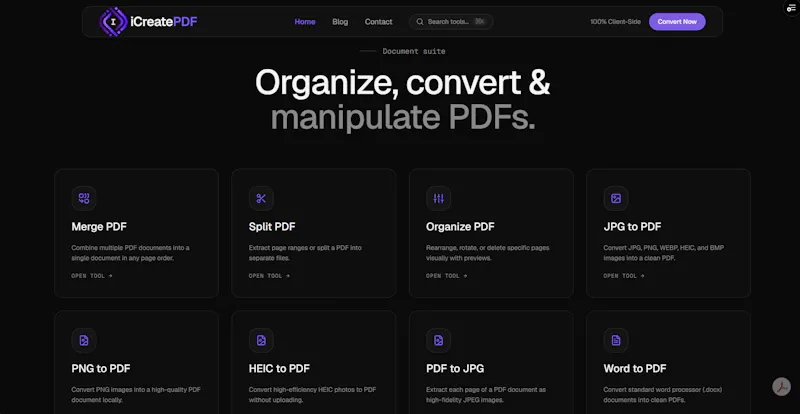Click the PNG to PDF card title

pos(101,369)
